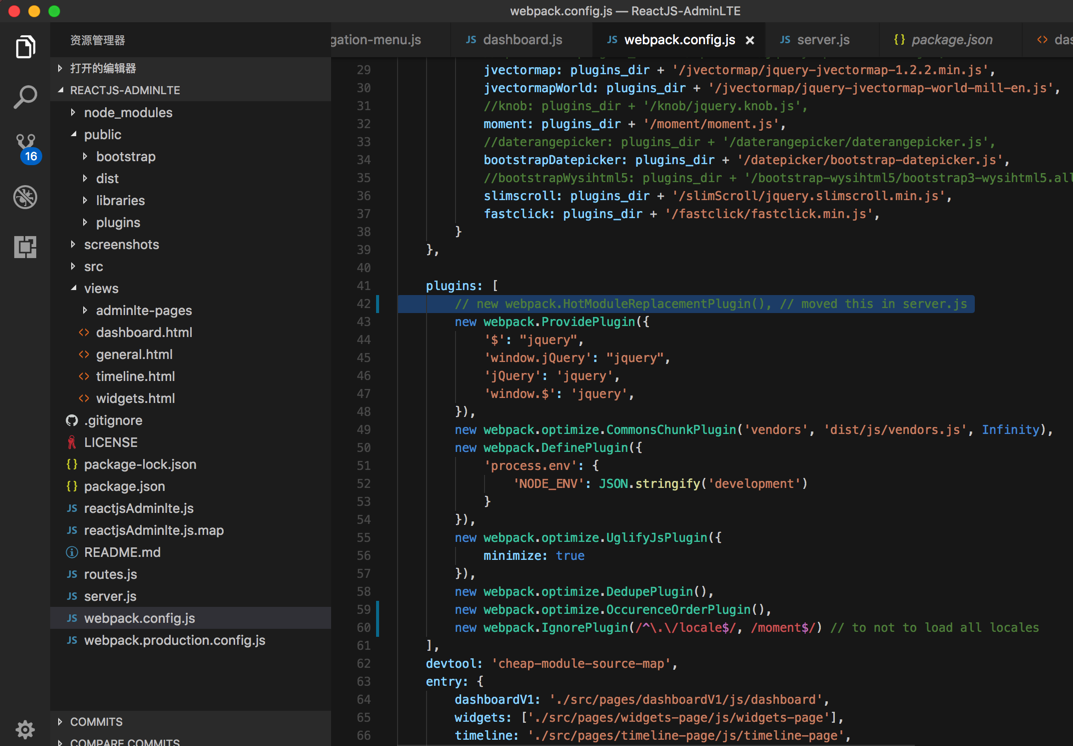The height and width of the screenshot is (746, 1073).
Task: Expand the node_modules folder
Action: click(x=127, y=113)
